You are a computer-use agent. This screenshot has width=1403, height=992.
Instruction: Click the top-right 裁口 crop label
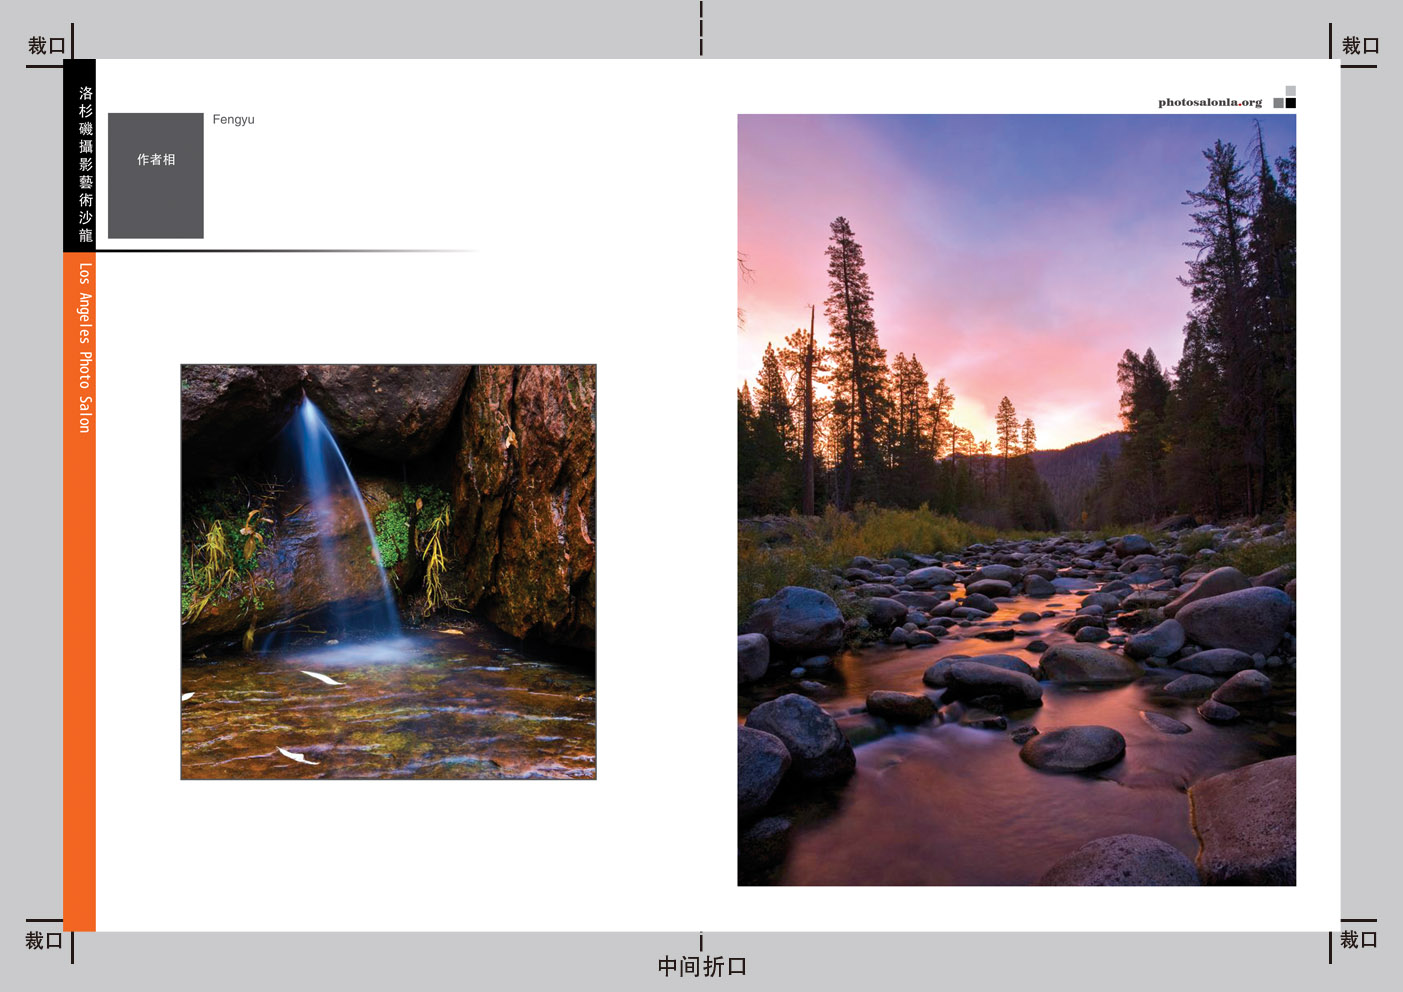[1360, 46]
